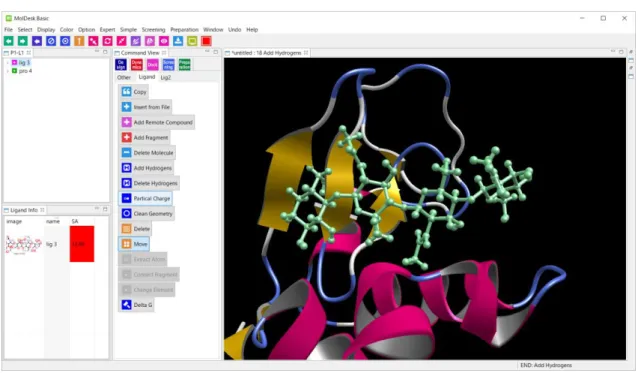Click the red SA score cell
This screenshot has height=373, width=638.
[82, 244]
